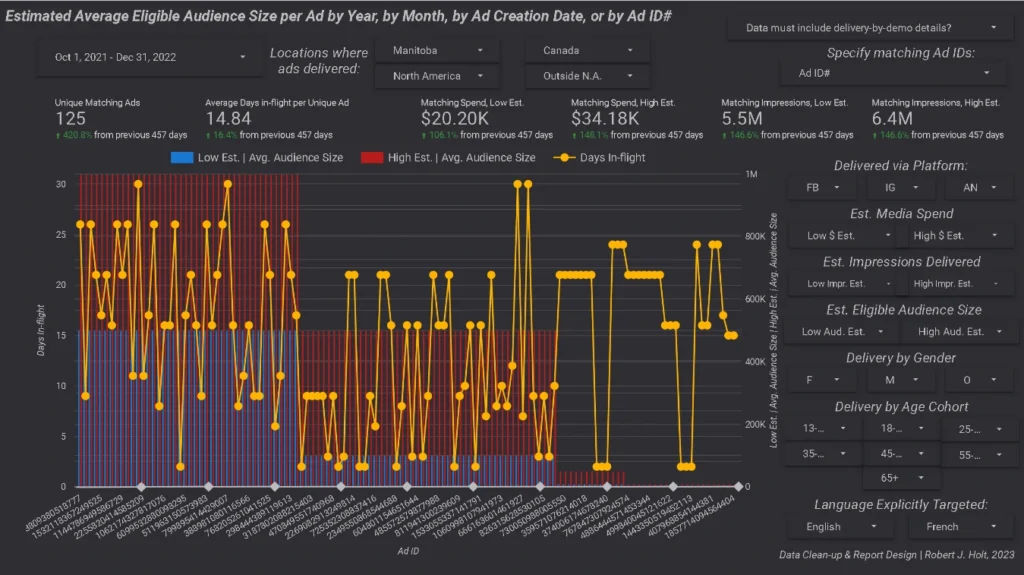Click the red High Est. legend swatch
The image size is (1024, 575).
coord(374,157)
